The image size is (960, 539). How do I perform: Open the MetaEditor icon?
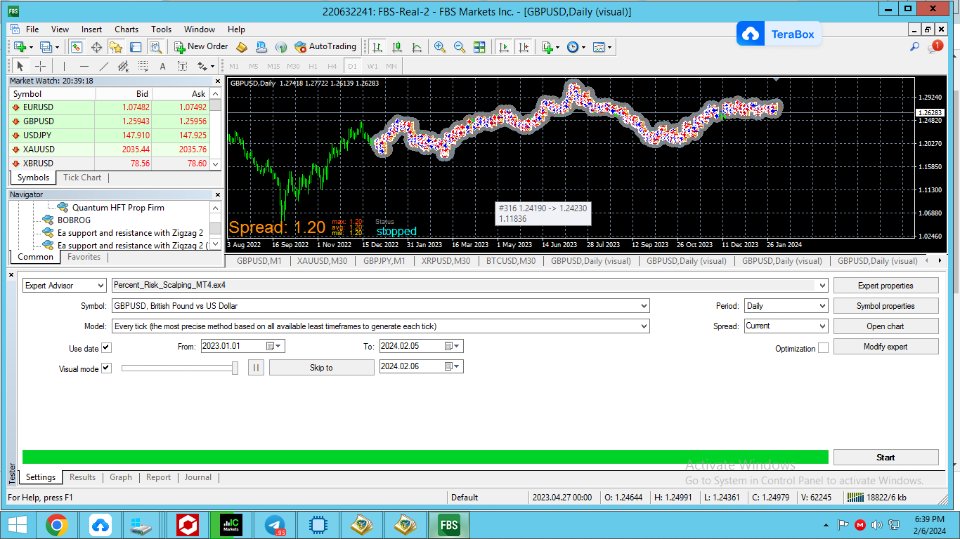coord(242,47)
